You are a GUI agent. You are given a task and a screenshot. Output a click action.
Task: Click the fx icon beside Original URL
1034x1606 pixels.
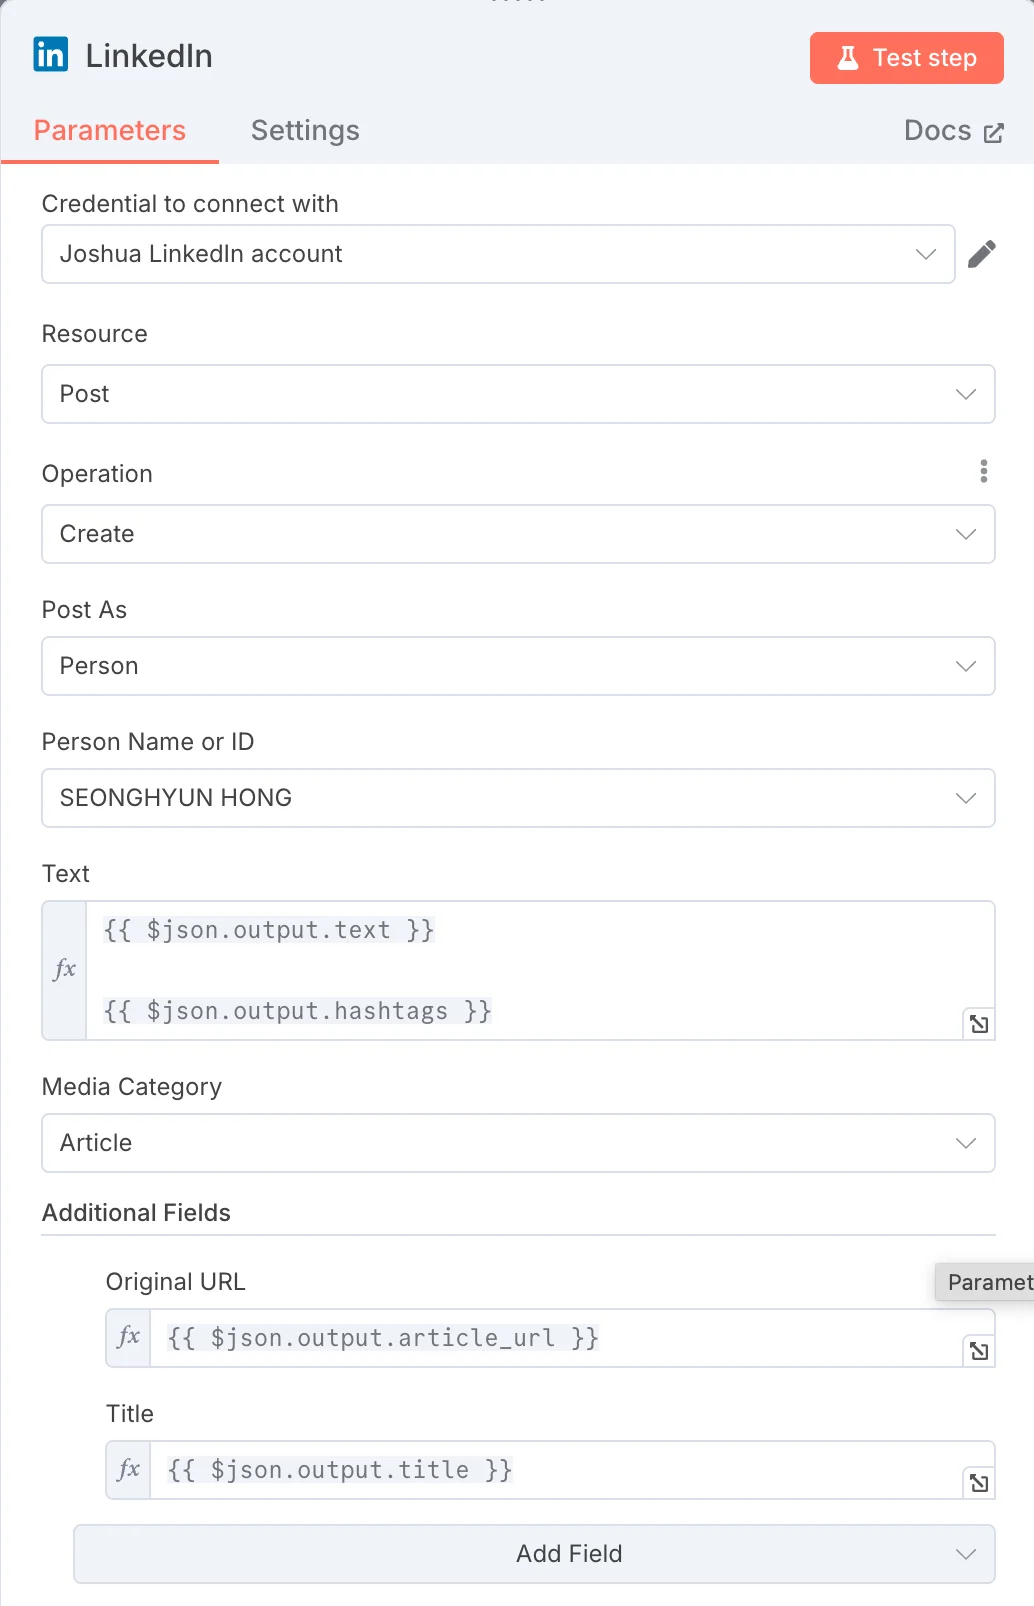coord(127,1337)
